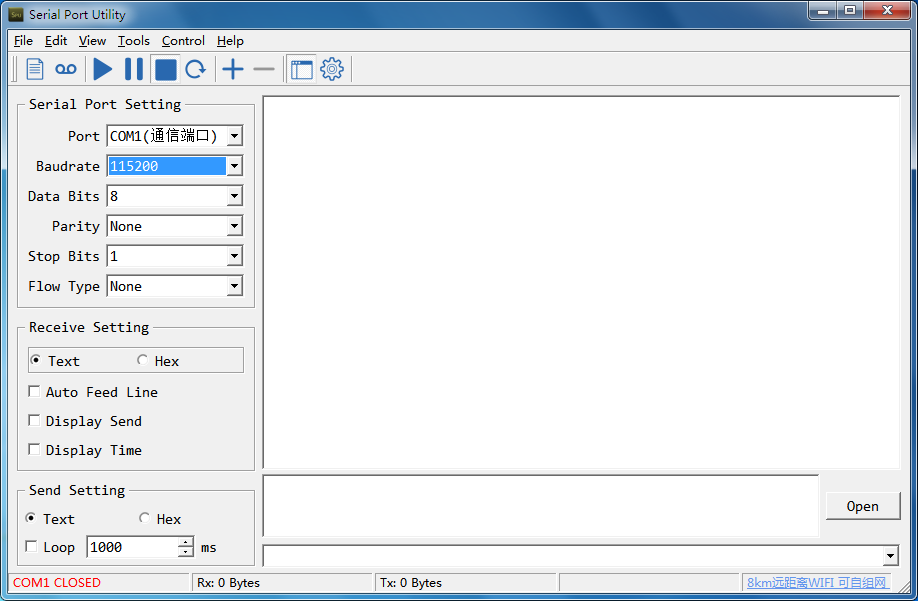Click the Stop square icon
This screenshot has width=918, height=601.
click(166, 69)
